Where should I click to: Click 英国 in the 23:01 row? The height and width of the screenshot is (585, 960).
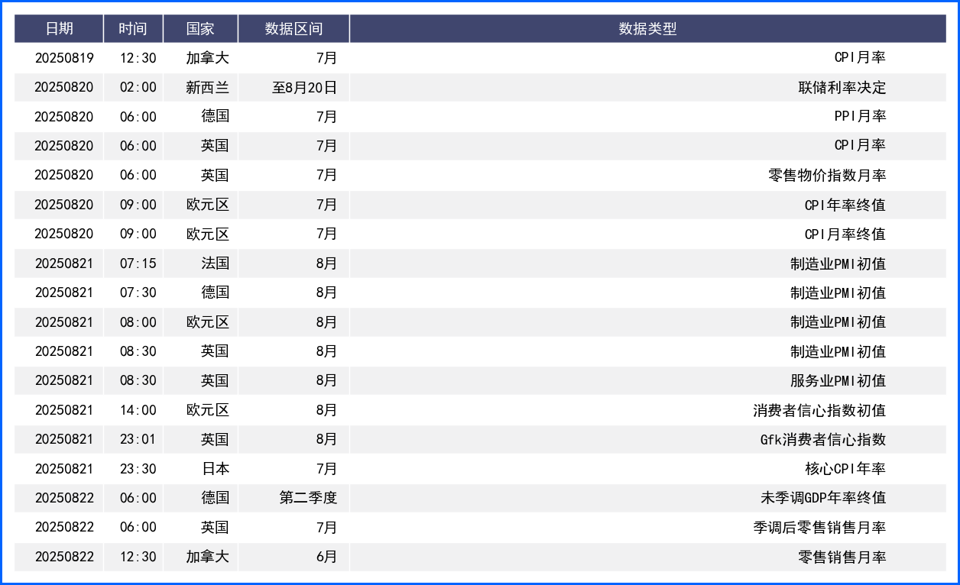point(215,439)
